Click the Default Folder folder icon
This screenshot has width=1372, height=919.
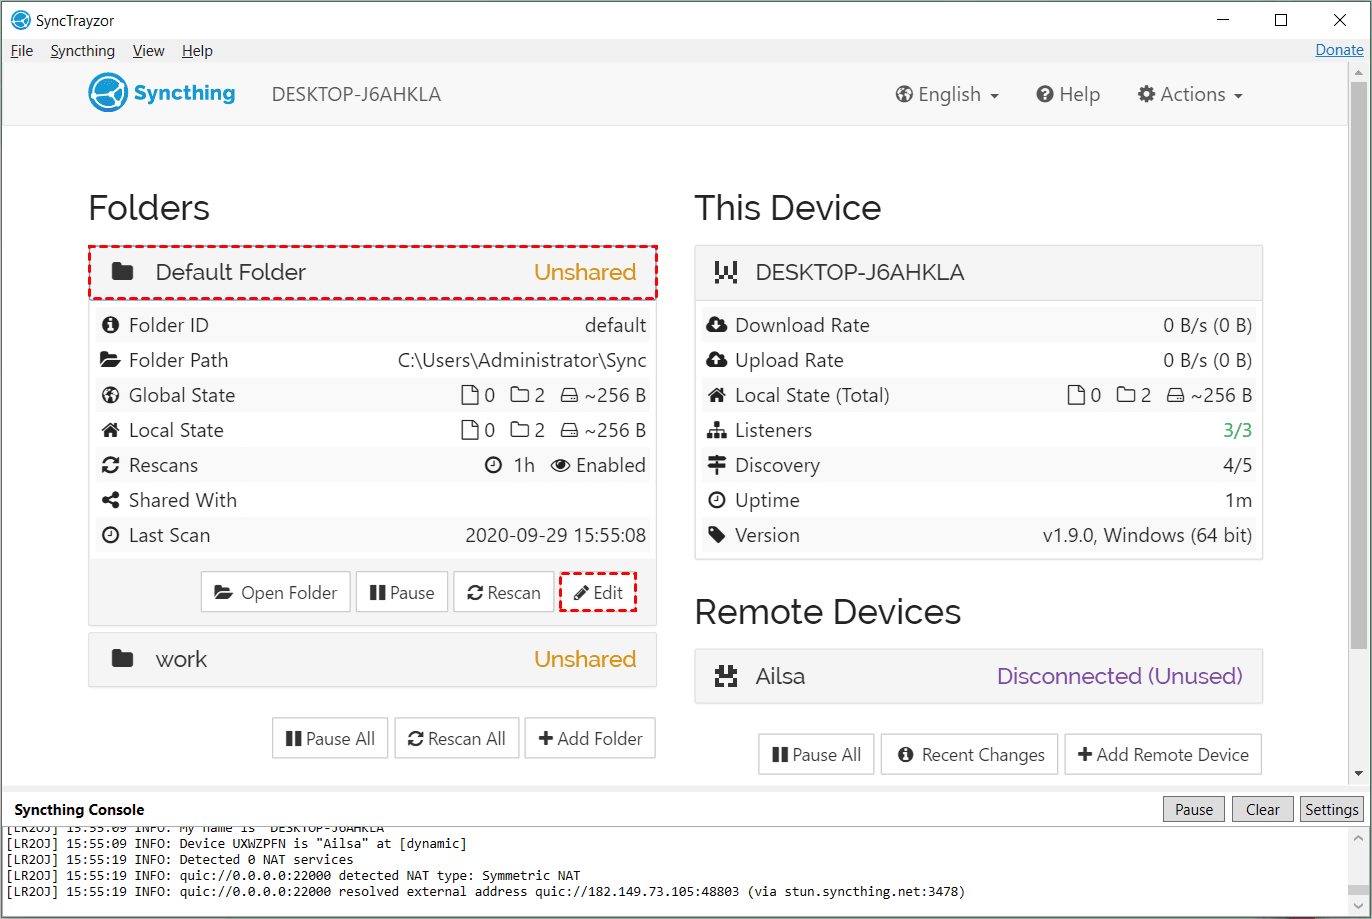click(x=122, y=272)
